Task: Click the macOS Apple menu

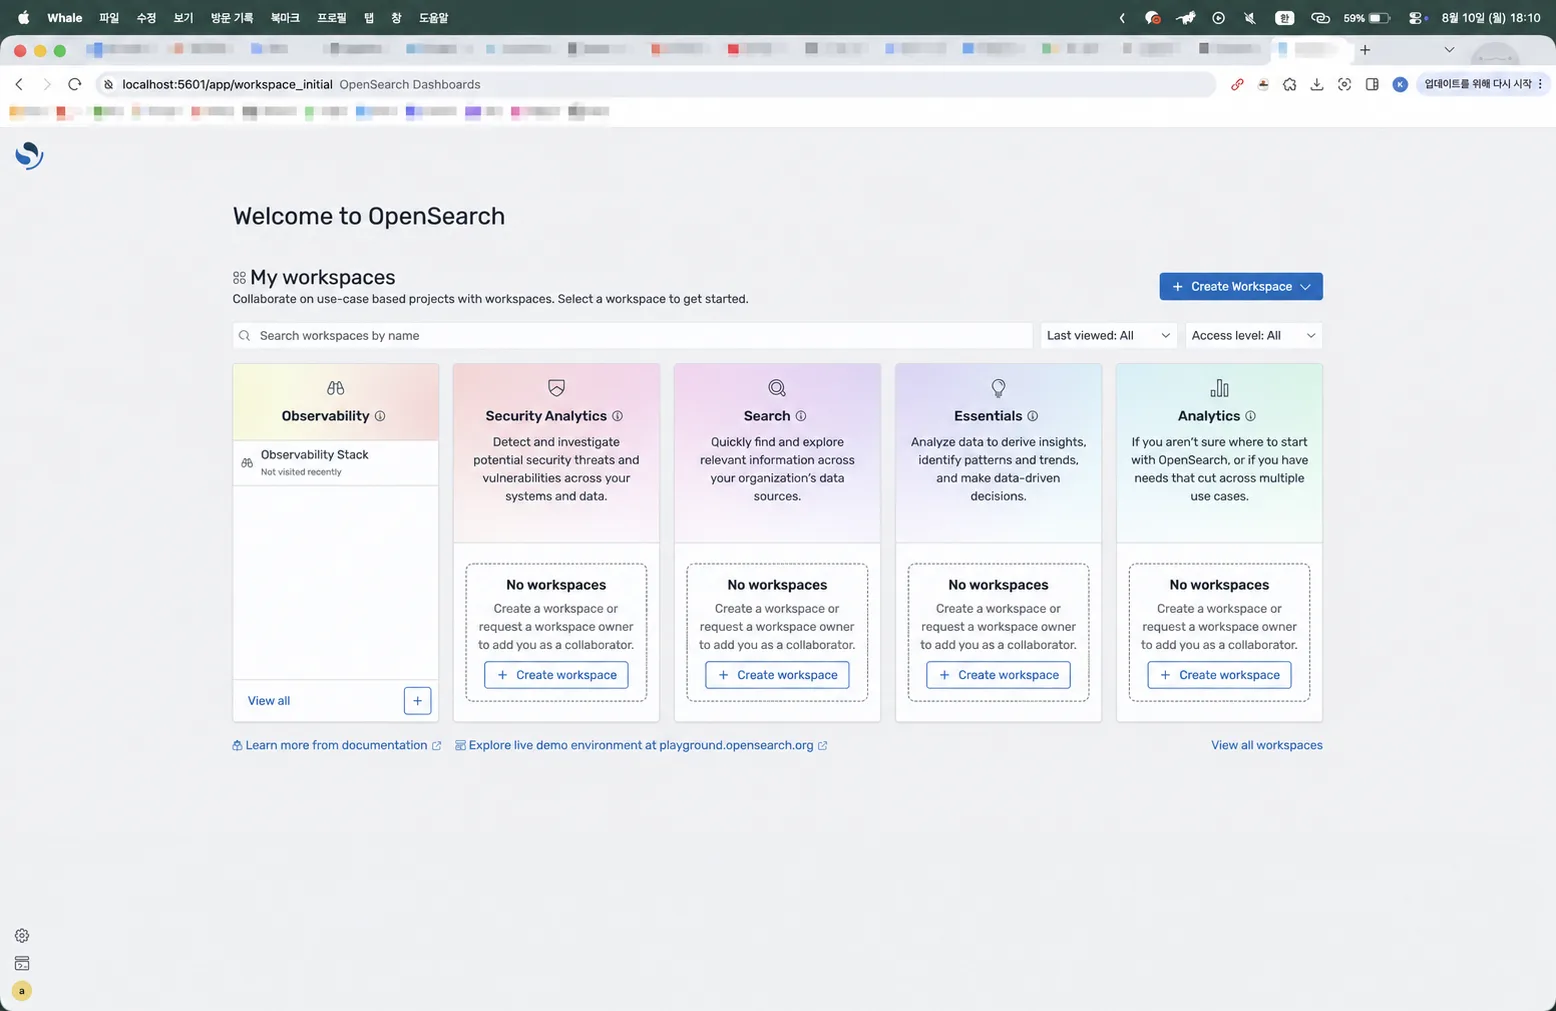Action: click(23, 18)
